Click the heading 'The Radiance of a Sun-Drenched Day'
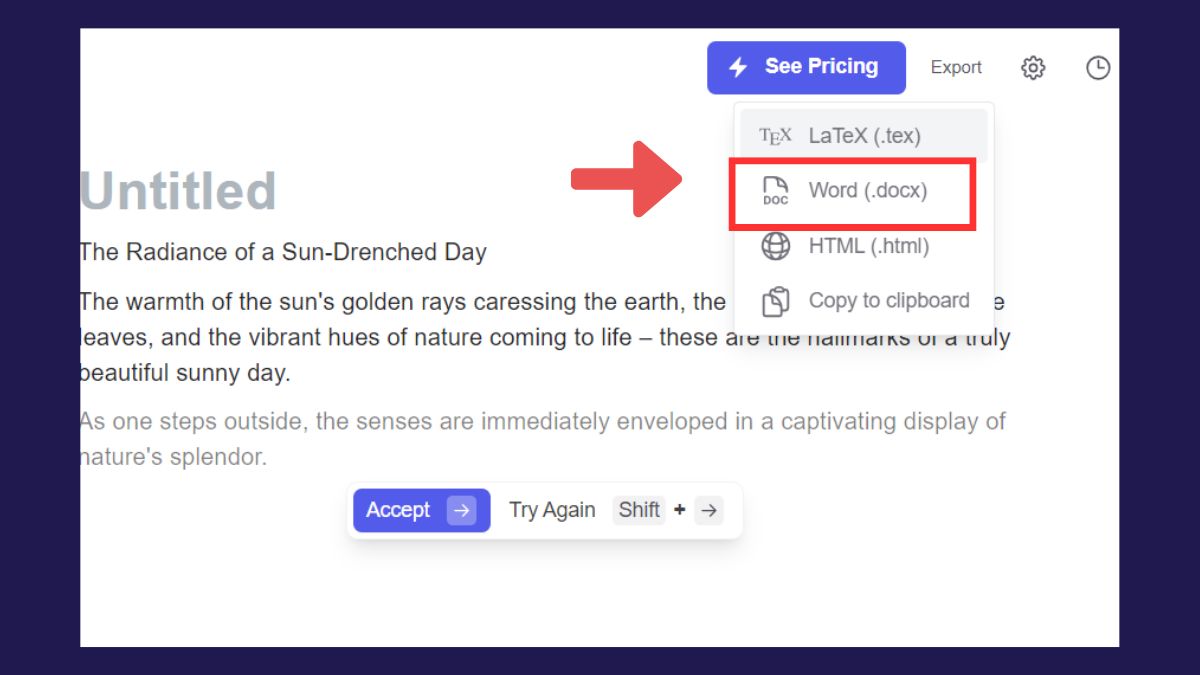The width and height of the screenshot is (1200, 675). tap(283, 252)
